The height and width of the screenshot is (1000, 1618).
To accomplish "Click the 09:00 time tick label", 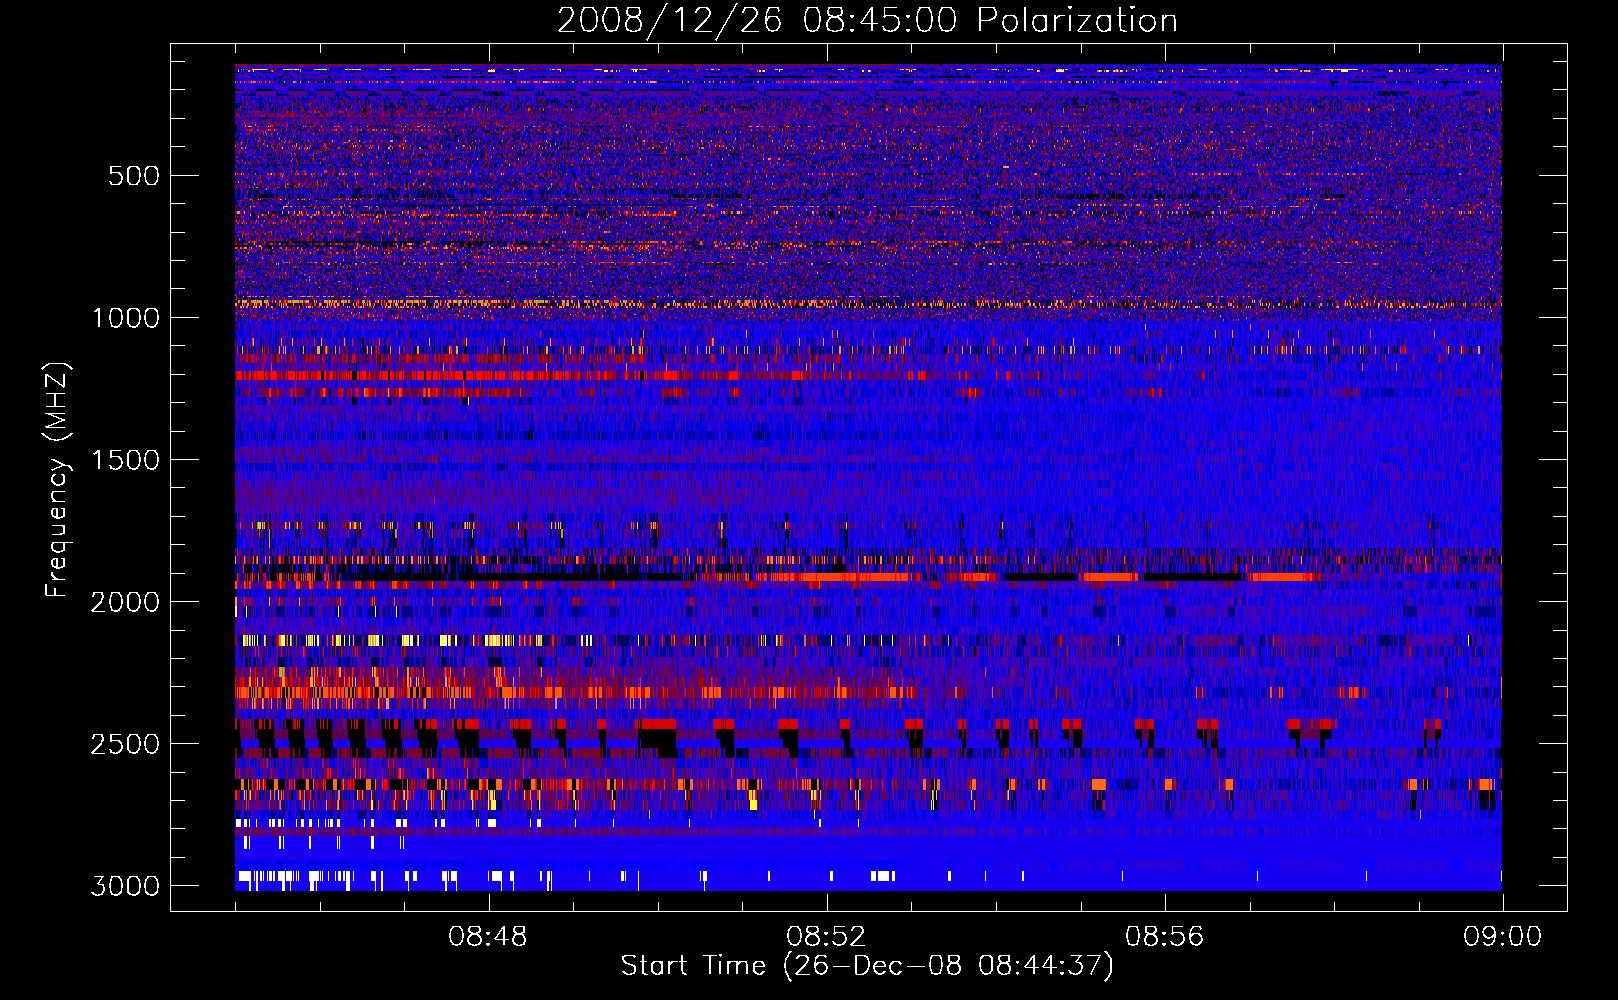I will (1502, 937).
